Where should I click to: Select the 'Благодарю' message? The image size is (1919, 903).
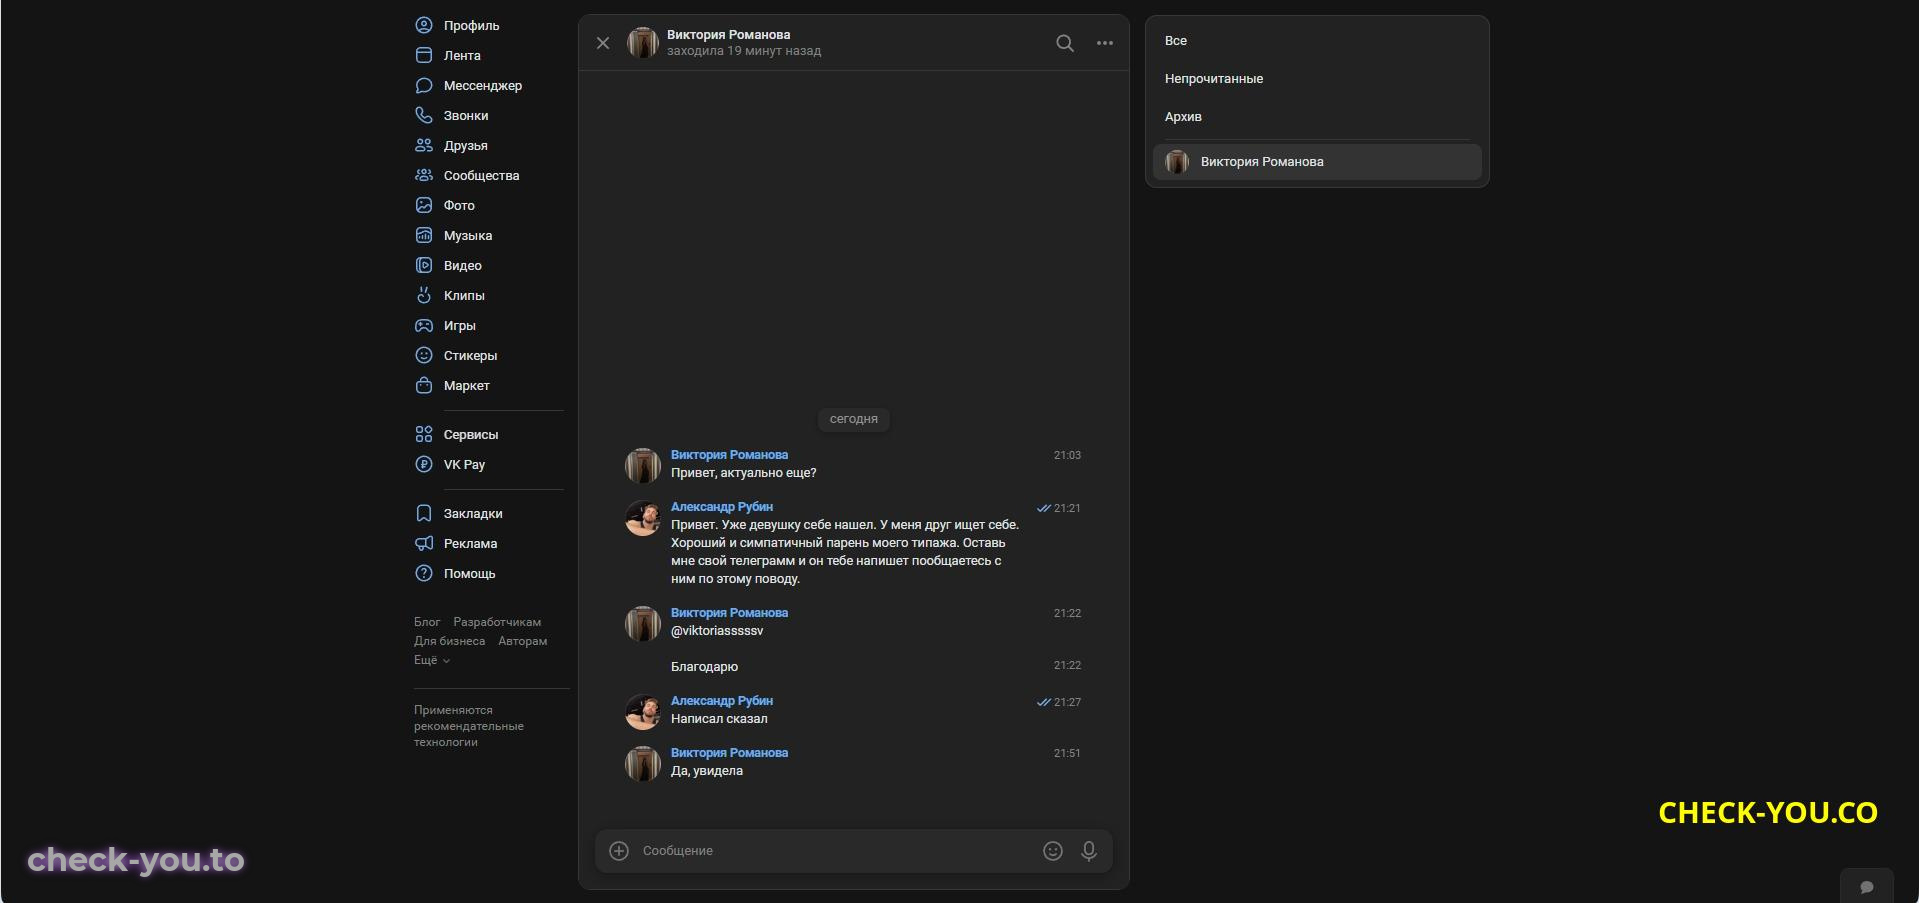(x=704, y=667)
